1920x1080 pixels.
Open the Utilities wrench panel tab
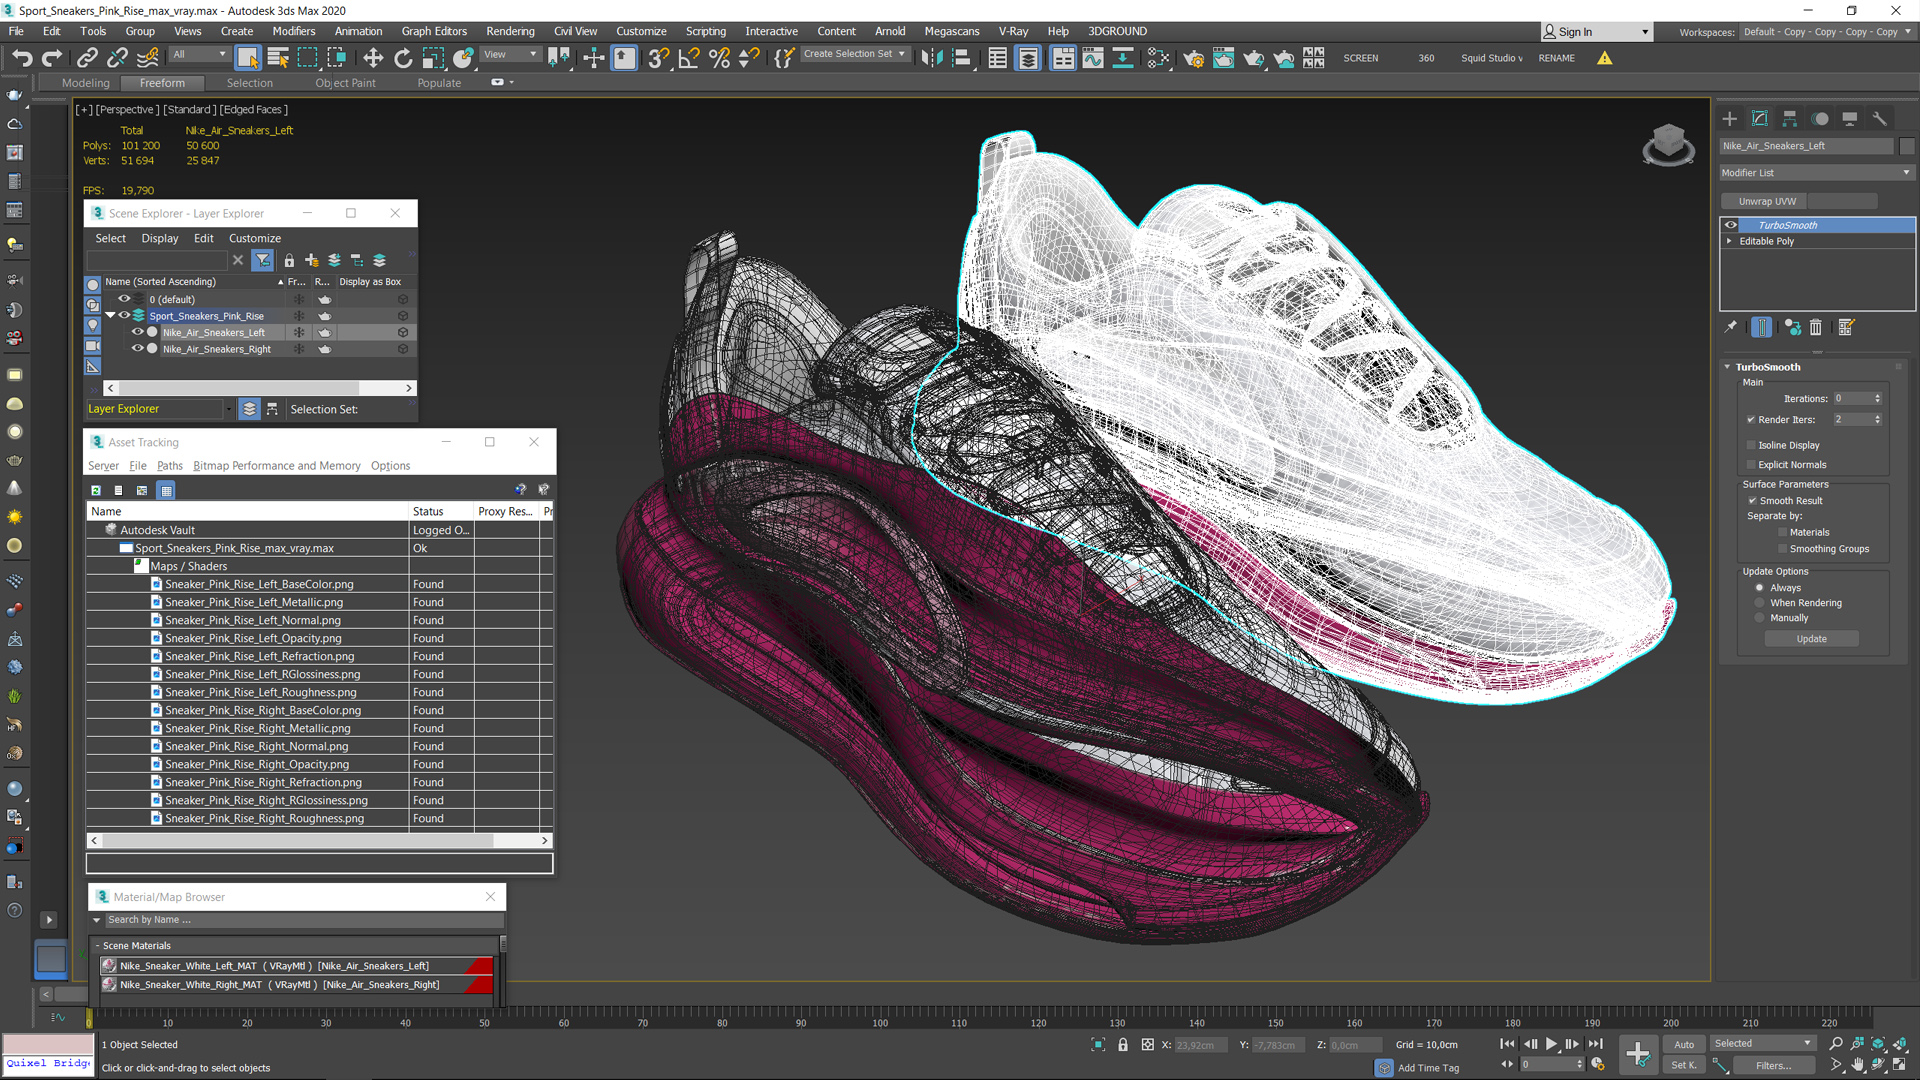1879,118
